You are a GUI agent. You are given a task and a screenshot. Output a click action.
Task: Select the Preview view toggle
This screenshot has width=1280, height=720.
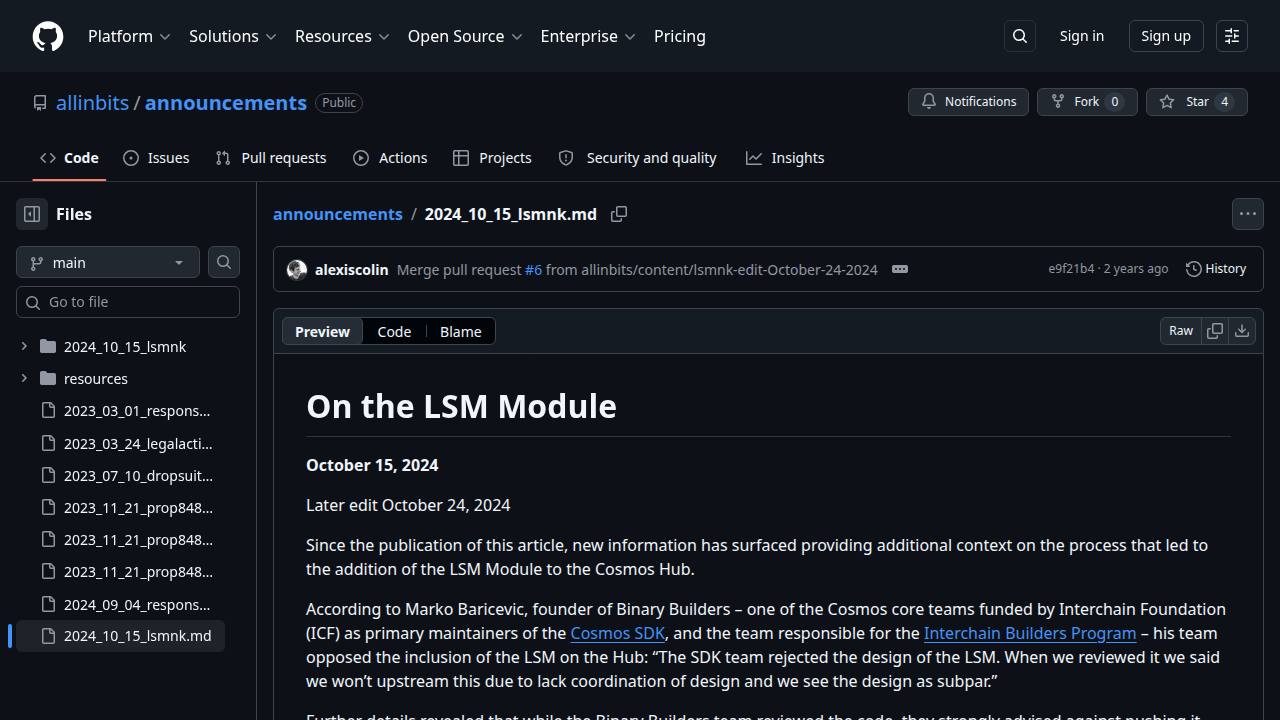[x=322, y=331]
